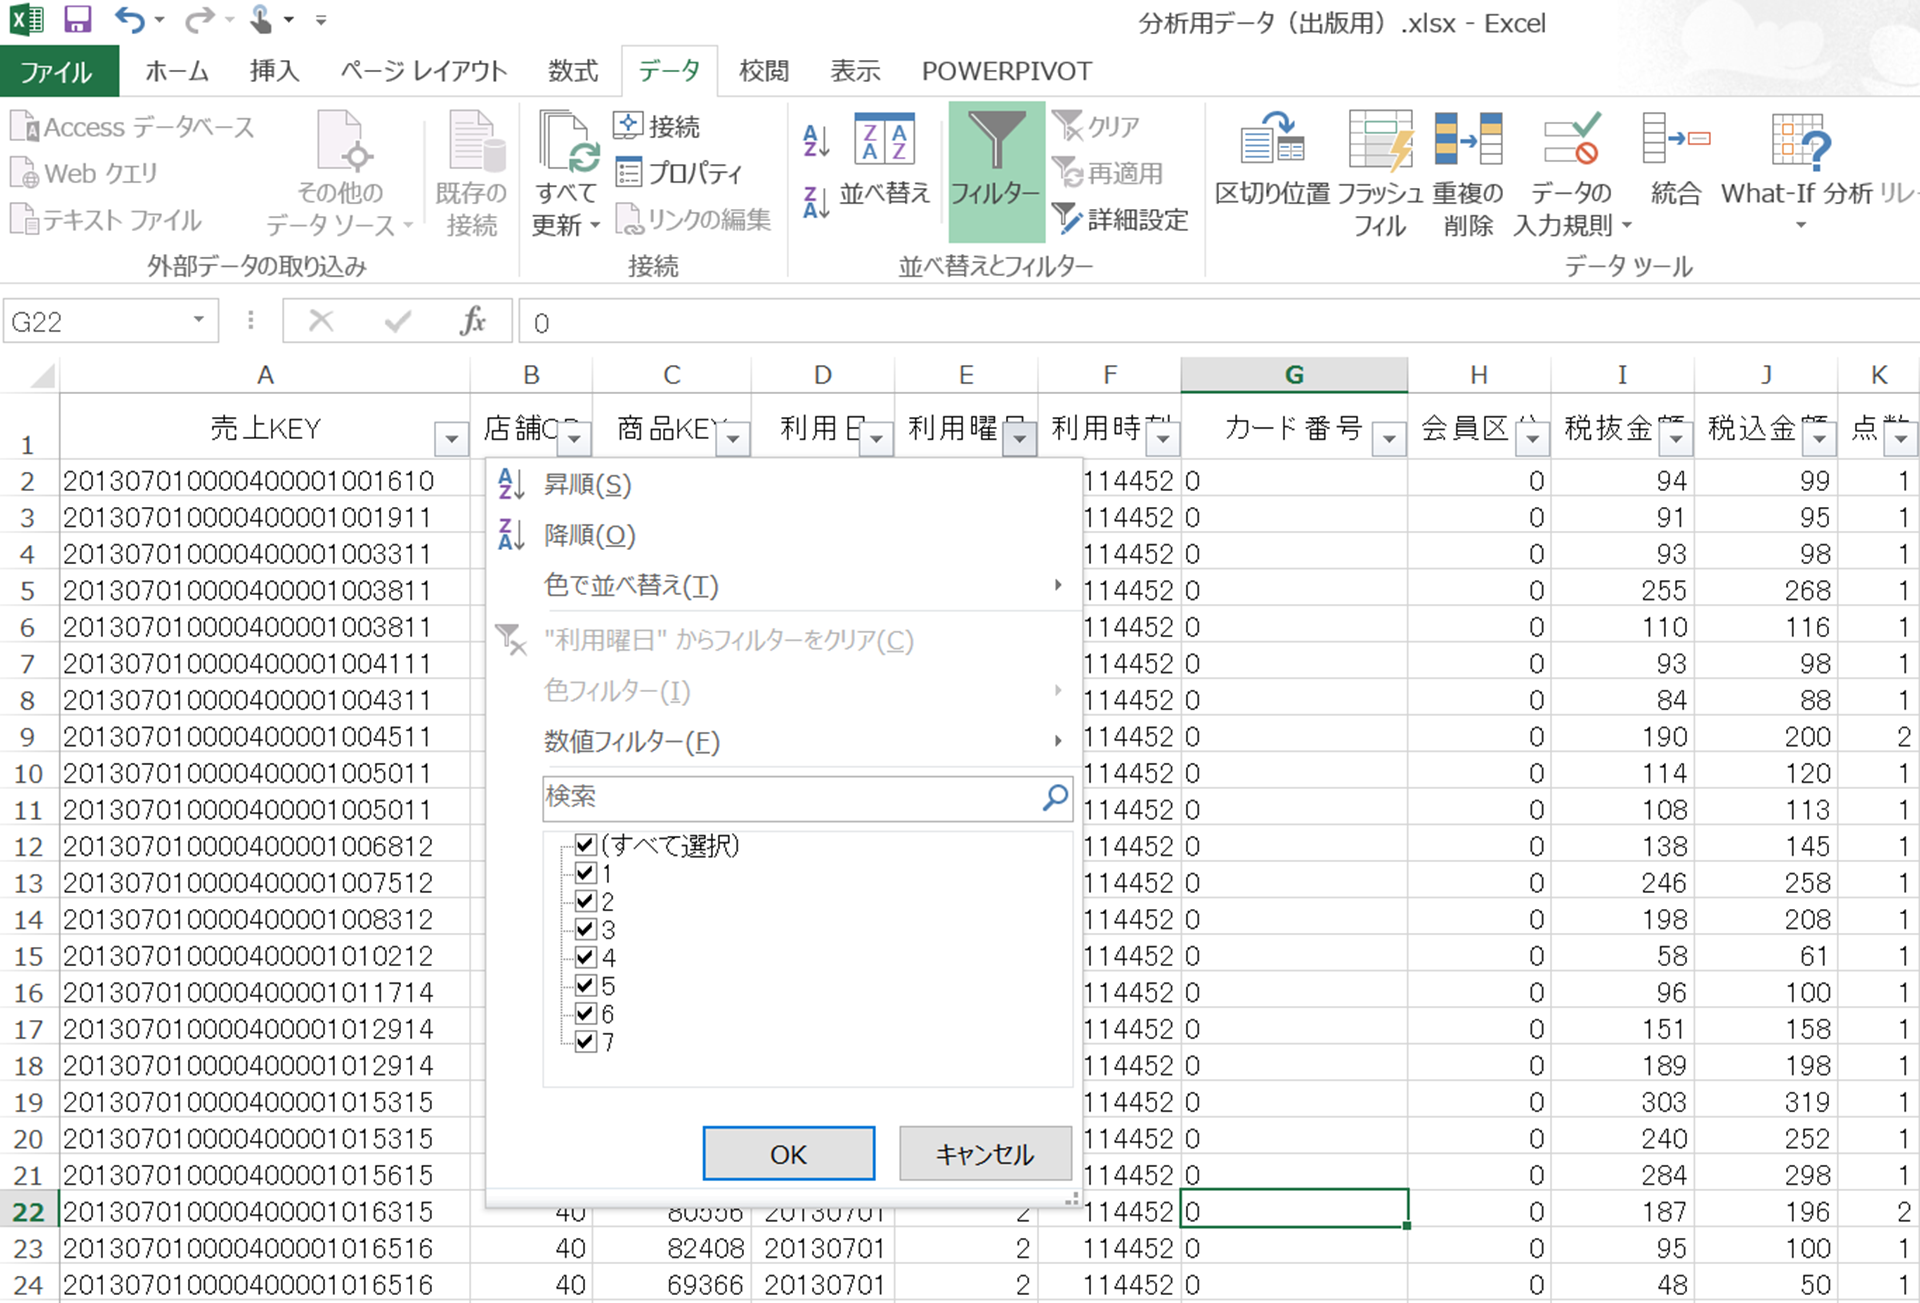Confirm filter with OK button
The height and width of the screenshot is (1303, 1920).
coord(788,1154)
